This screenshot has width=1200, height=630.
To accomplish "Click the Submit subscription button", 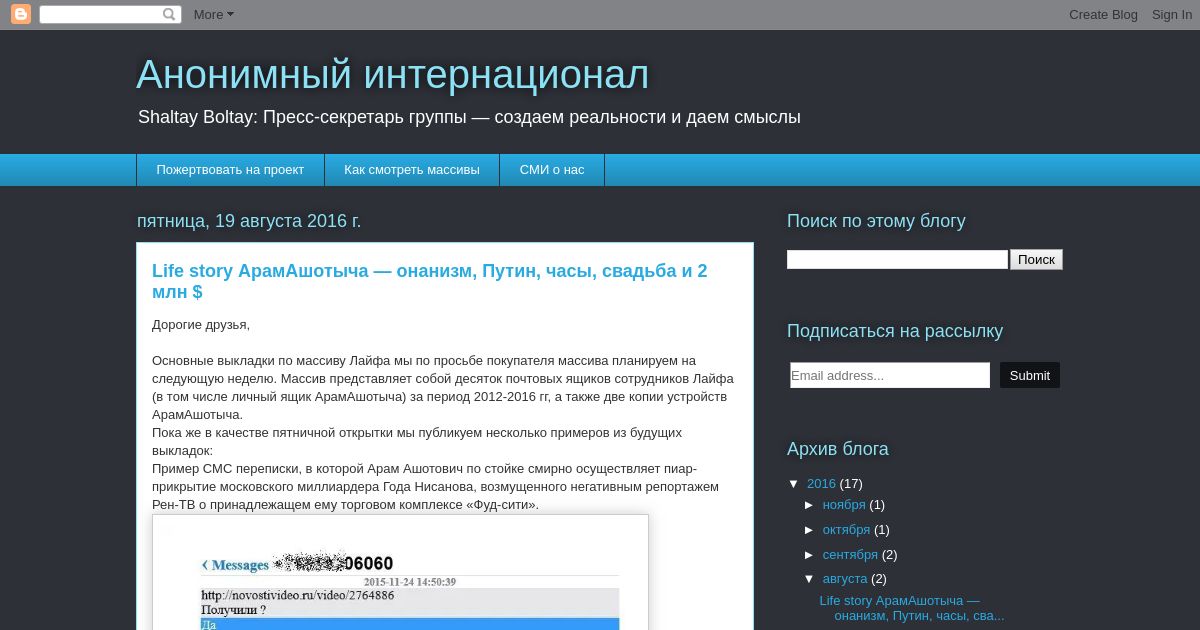I will (x=1029, y=375).
